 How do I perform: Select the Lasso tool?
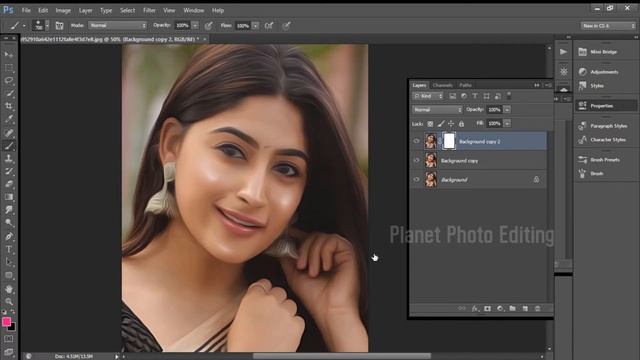[9, 80]
